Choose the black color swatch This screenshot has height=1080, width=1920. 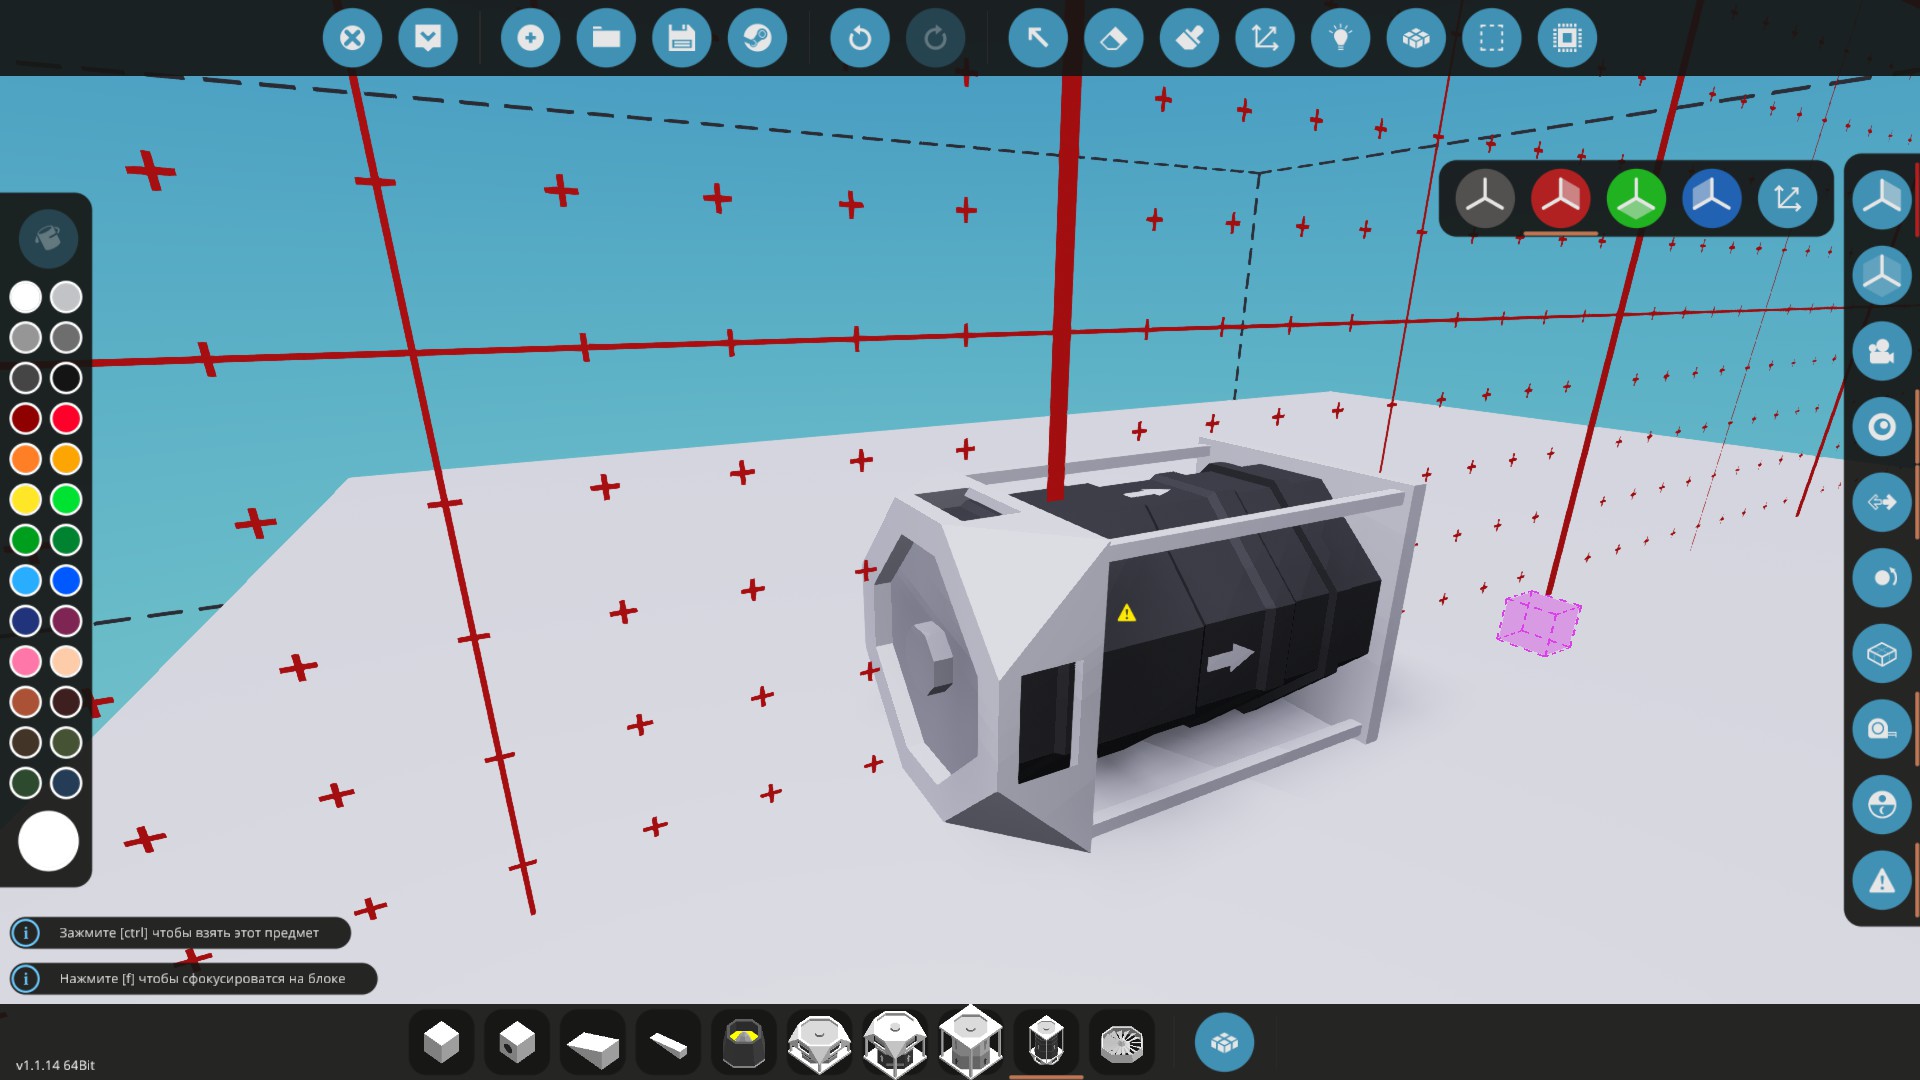pos(66,378)
